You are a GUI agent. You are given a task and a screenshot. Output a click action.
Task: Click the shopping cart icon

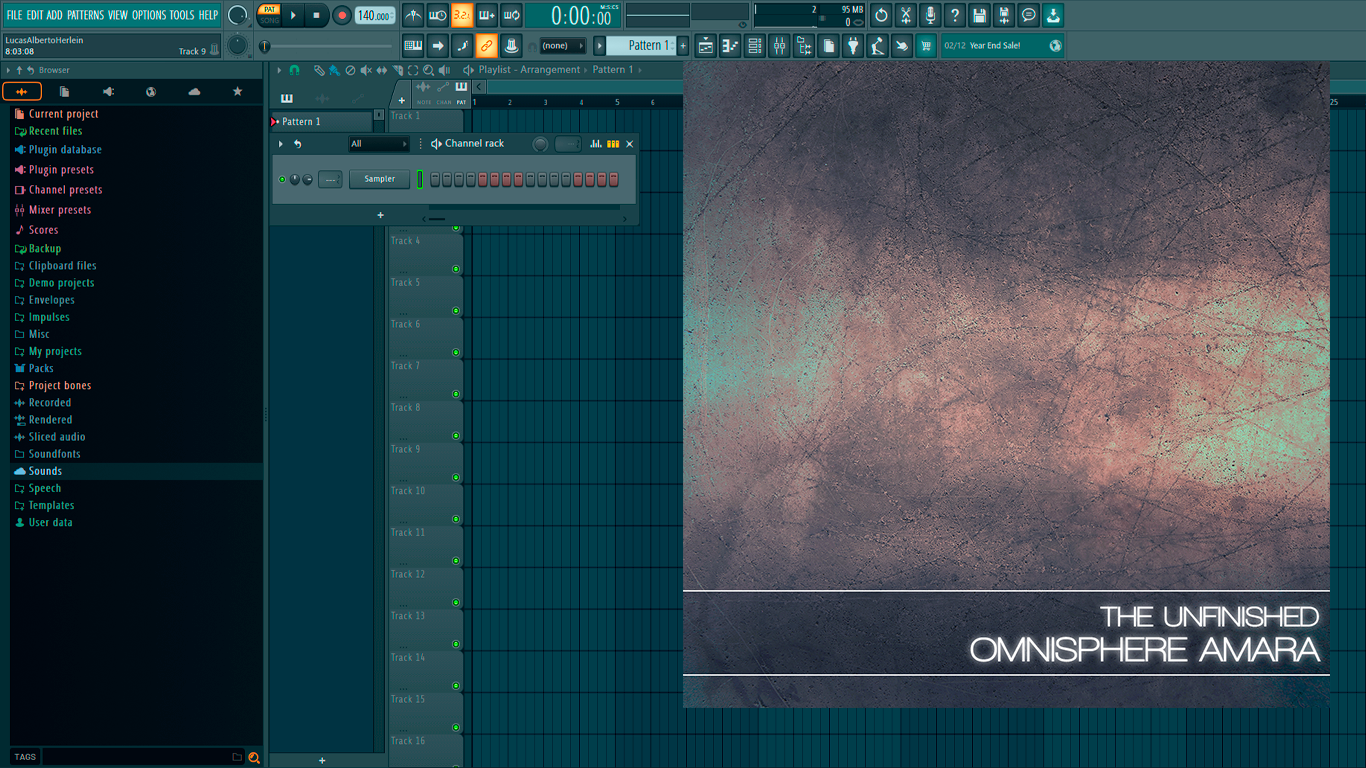click(x=926, y=45)
